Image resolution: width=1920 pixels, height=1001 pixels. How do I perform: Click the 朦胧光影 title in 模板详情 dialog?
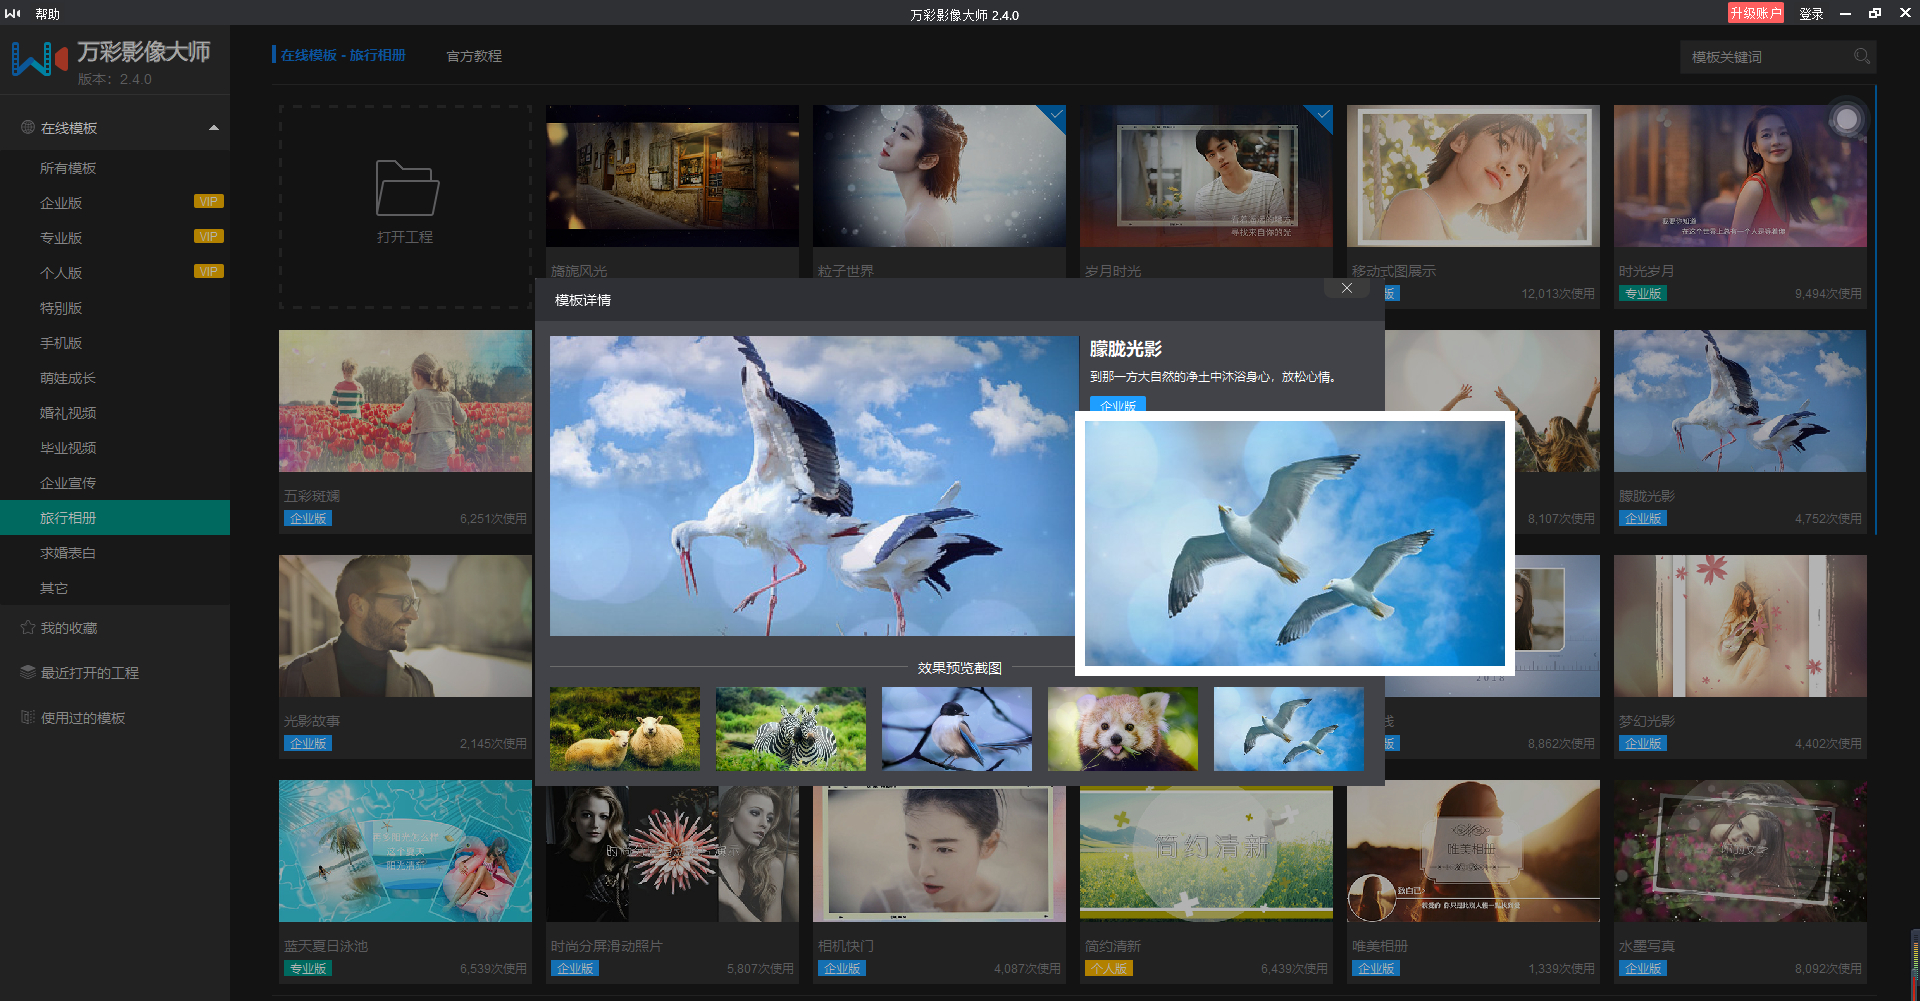click(x=1126, y=349)
